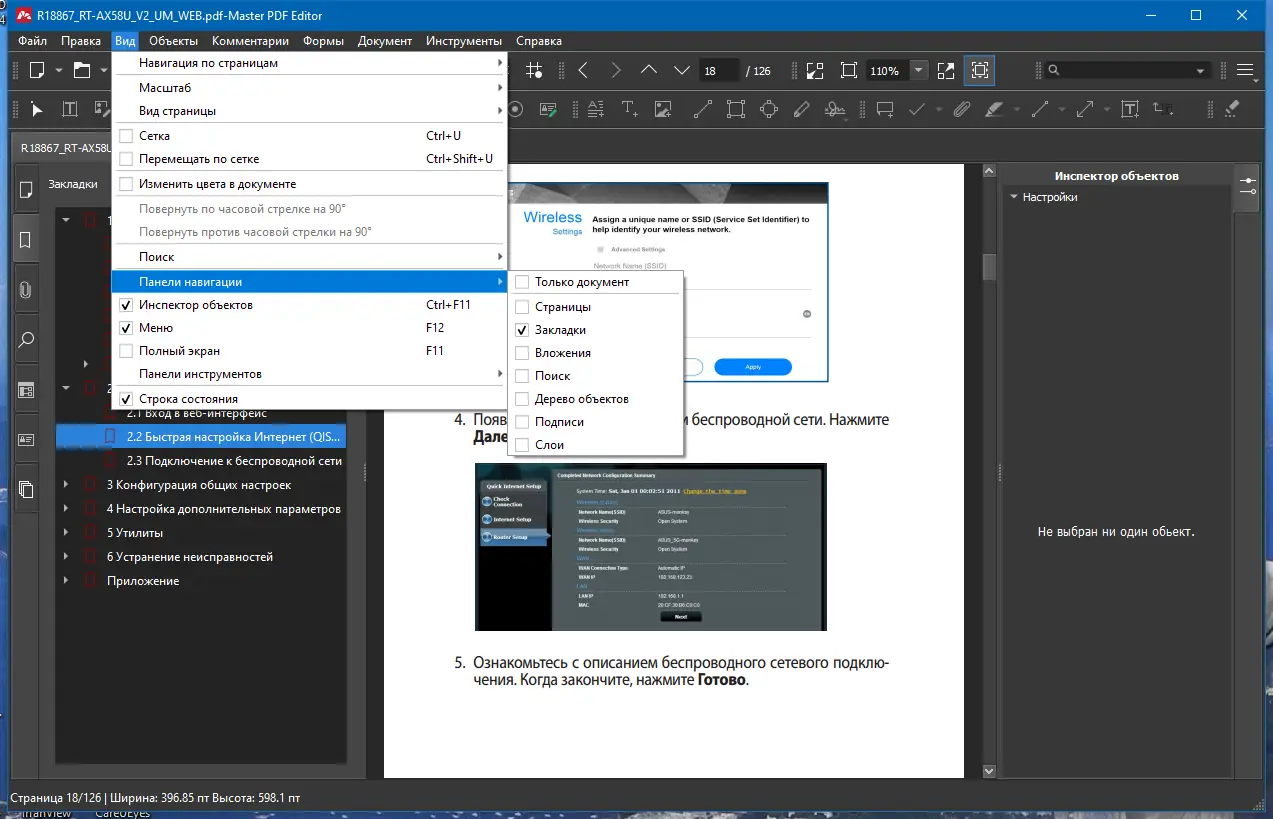Click the Fit Page zoom icon
1273x819 pixels.
coord(849,71)
